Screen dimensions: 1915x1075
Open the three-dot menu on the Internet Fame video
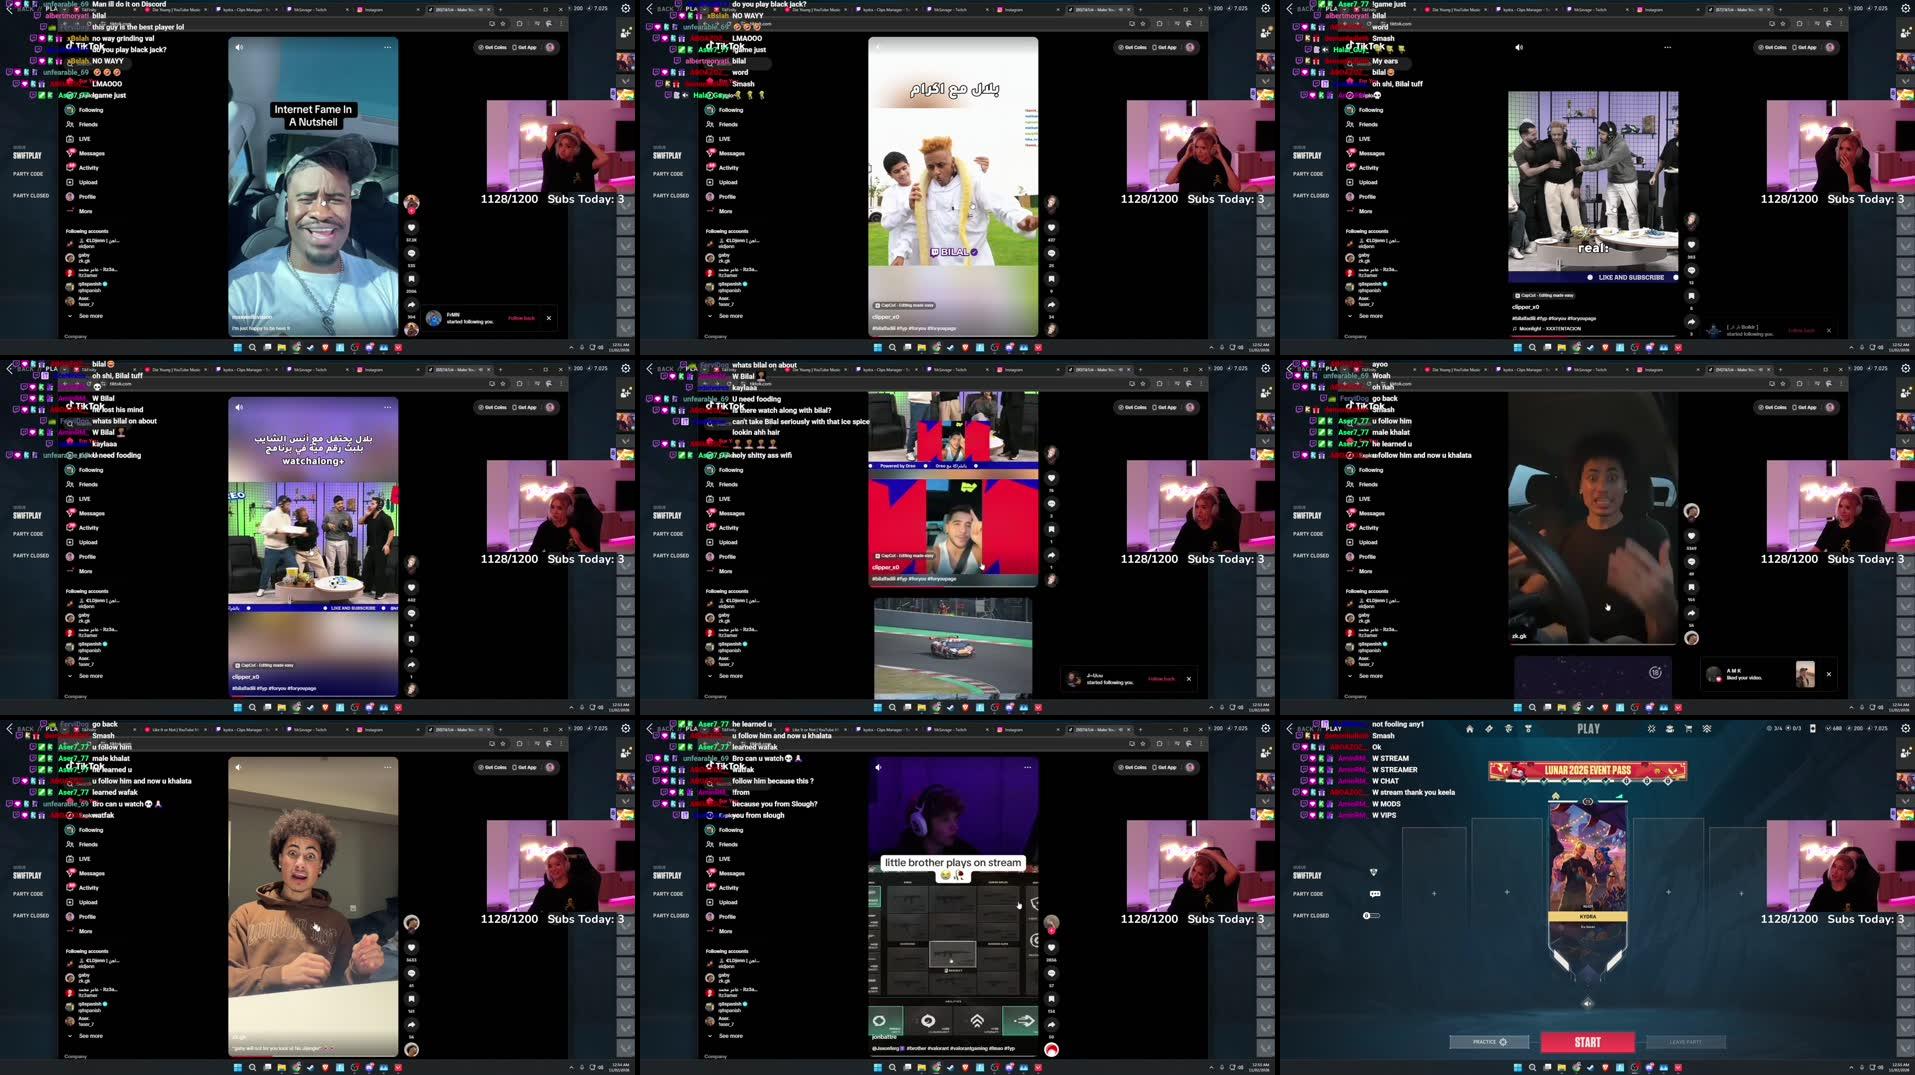(x=387, y=47)
